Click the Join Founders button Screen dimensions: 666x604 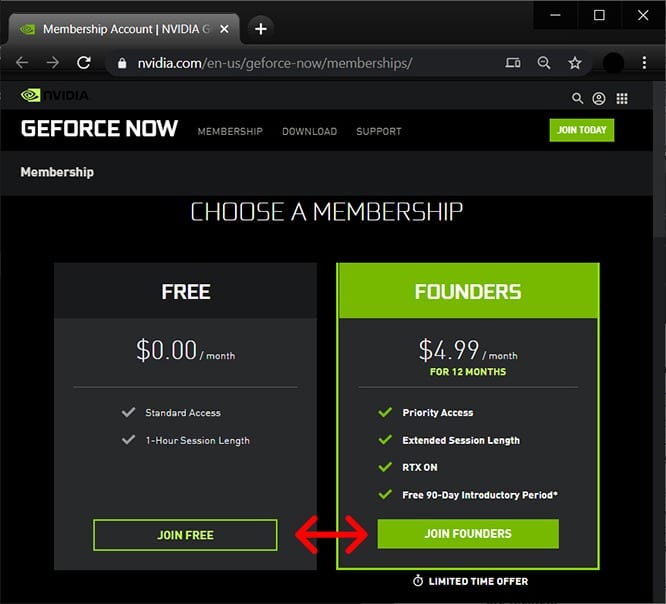click(468, 534)
